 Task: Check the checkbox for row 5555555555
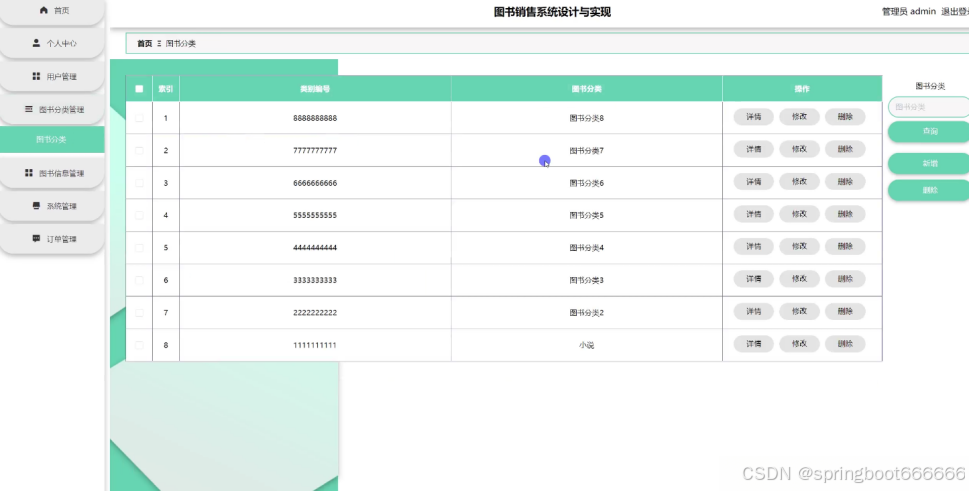tap(139, 215)
